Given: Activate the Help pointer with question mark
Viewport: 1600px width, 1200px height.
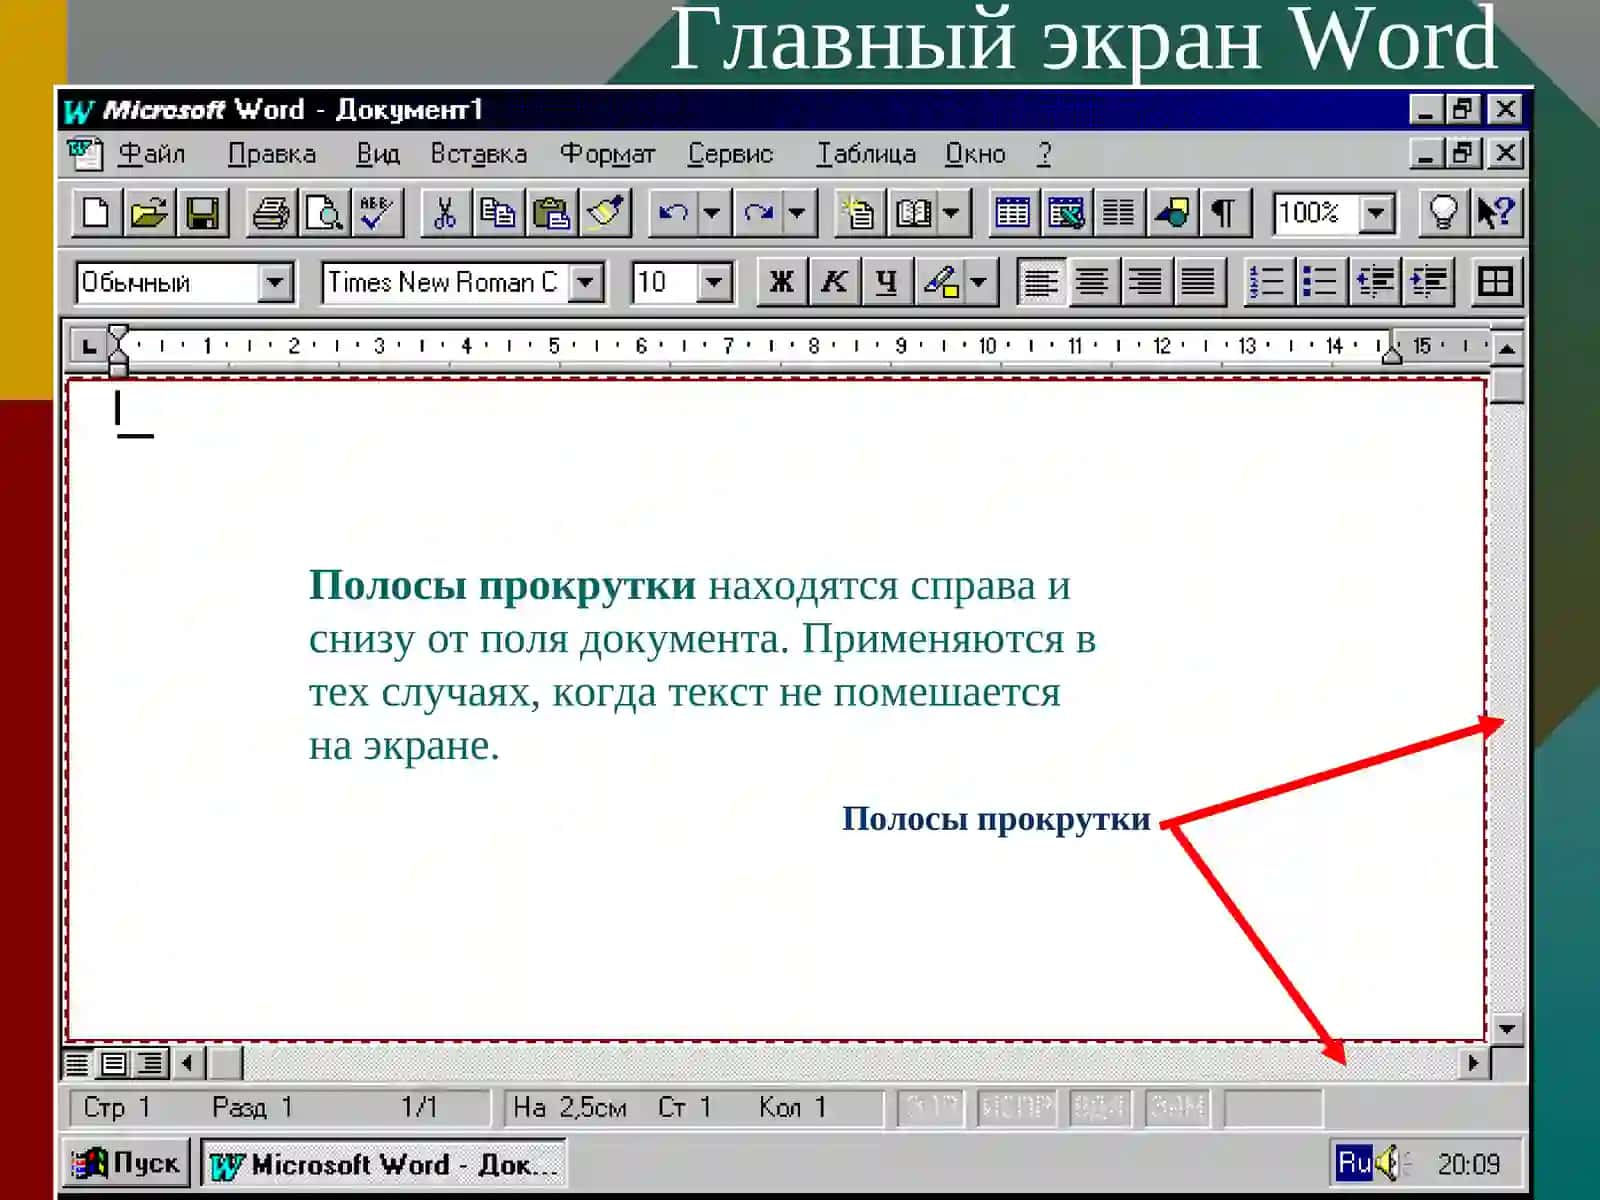Looking at the screenshot, I should coord(1496,213).
